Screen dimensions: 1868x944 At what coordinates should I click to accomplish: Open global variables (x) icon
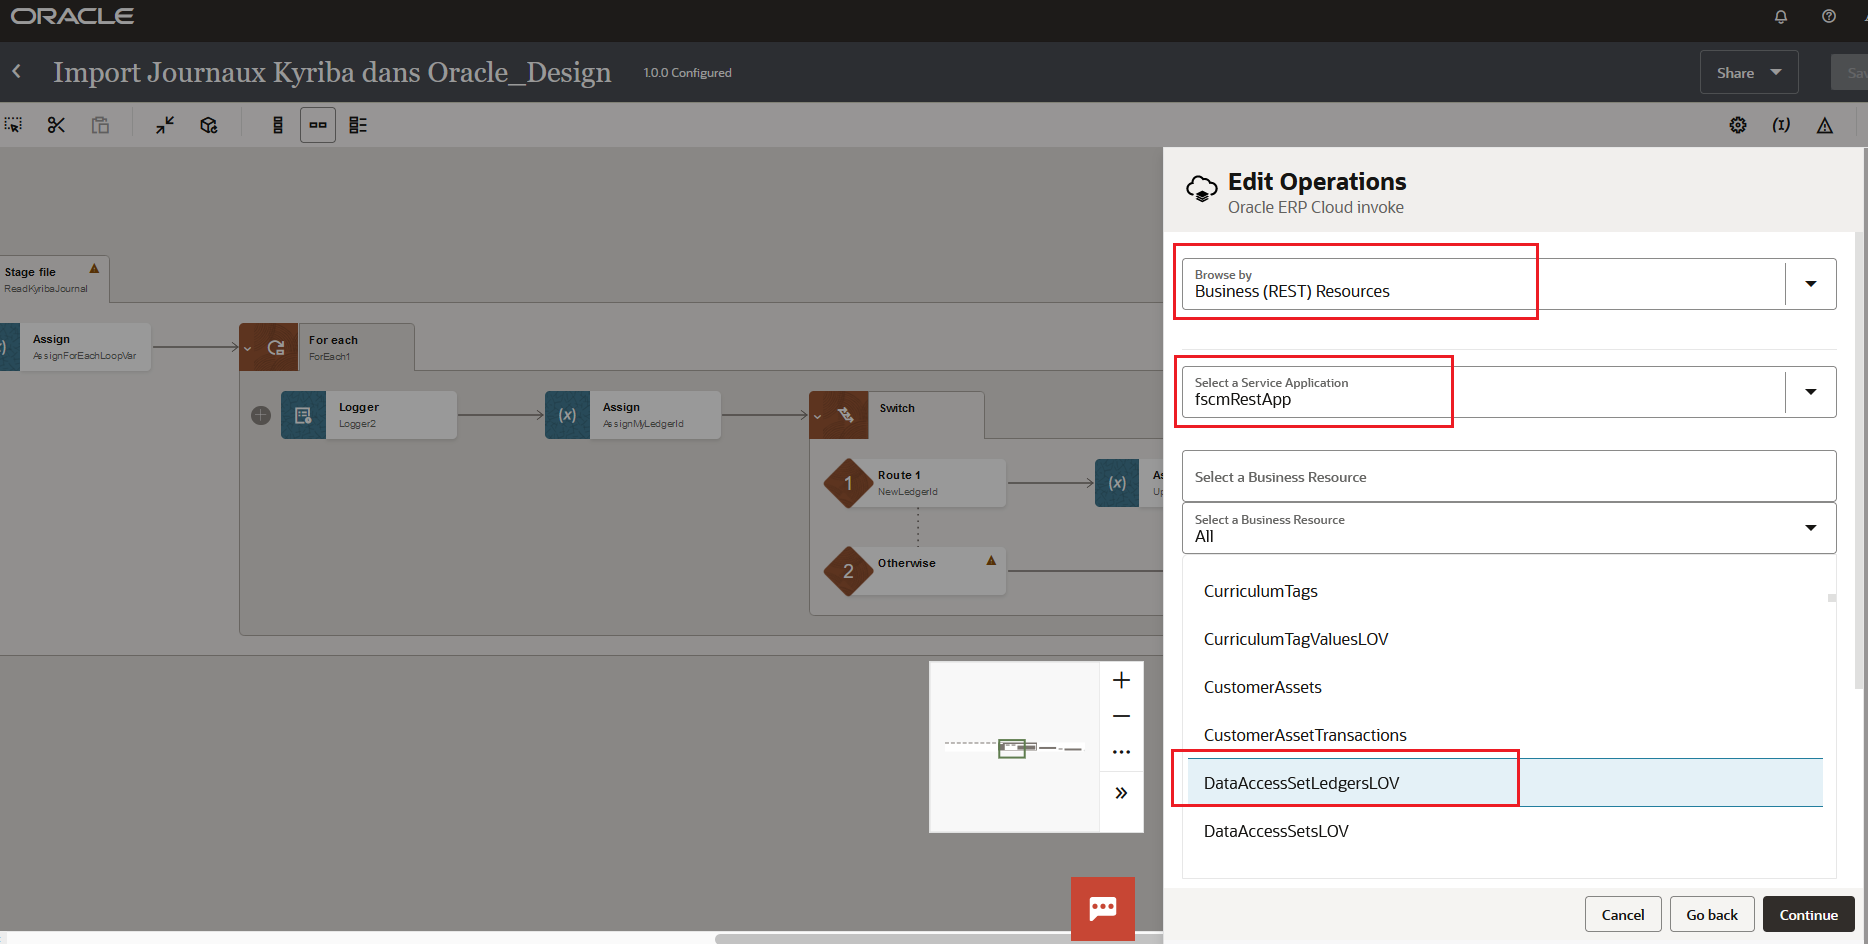(x=1781, y=125)
